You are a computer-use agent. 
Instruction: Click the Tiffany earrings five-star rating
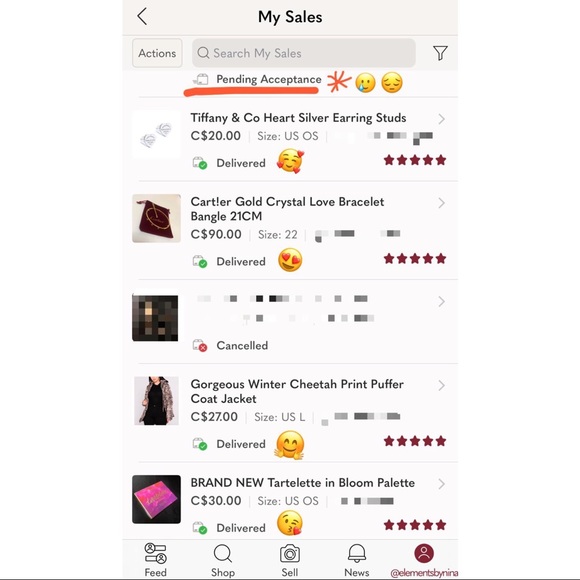point(415,160)
